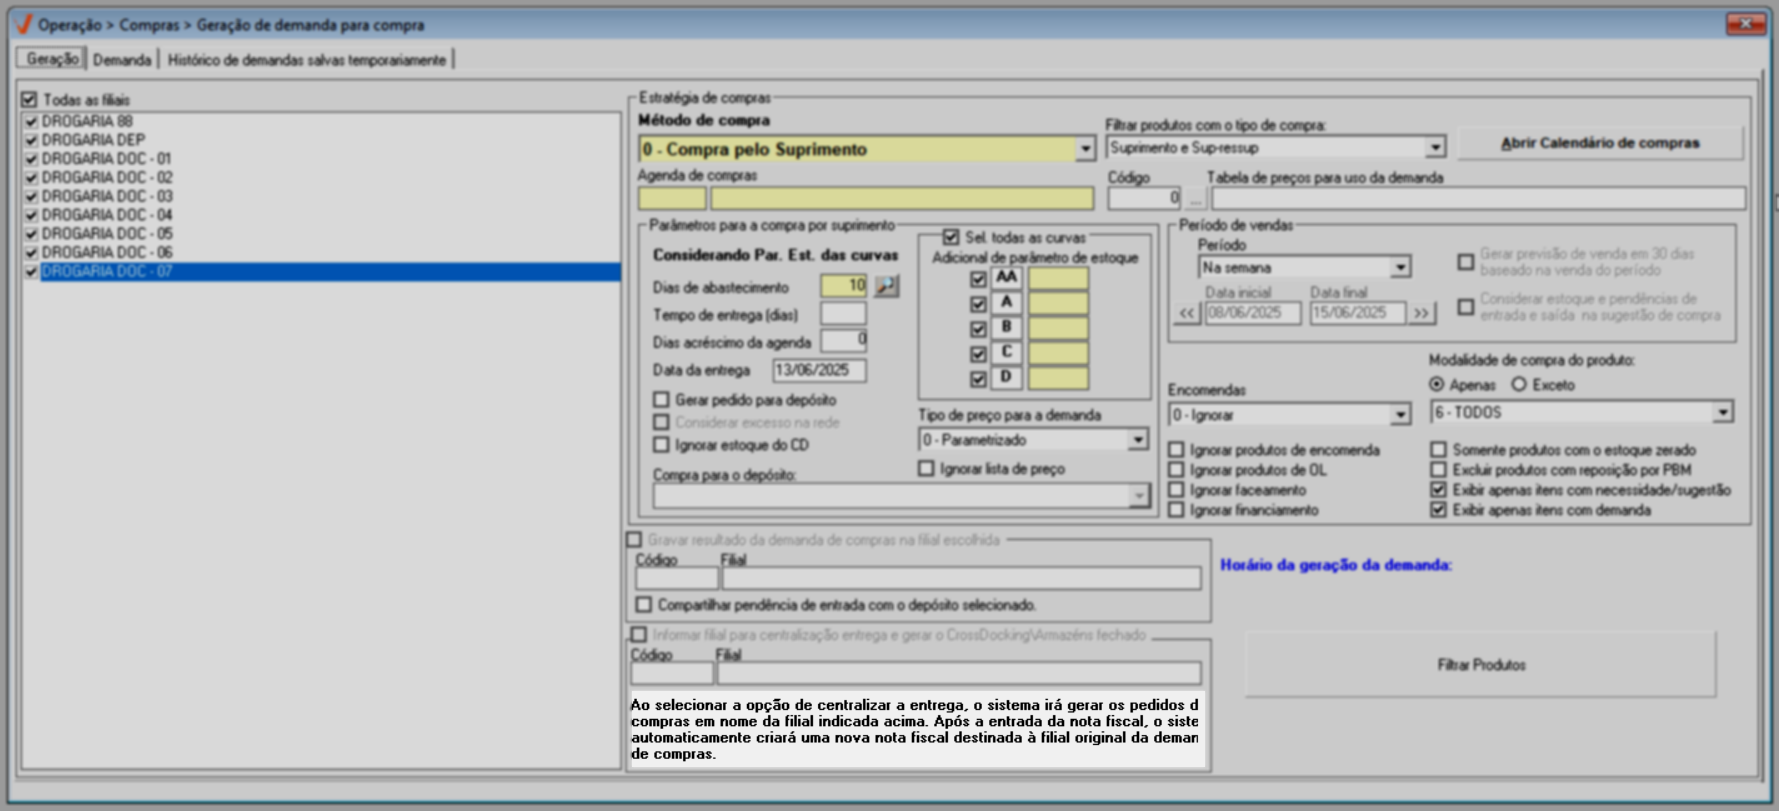Check Ignorar produtos de OL
The image size is (1779, 811).
coord(1176,470)
